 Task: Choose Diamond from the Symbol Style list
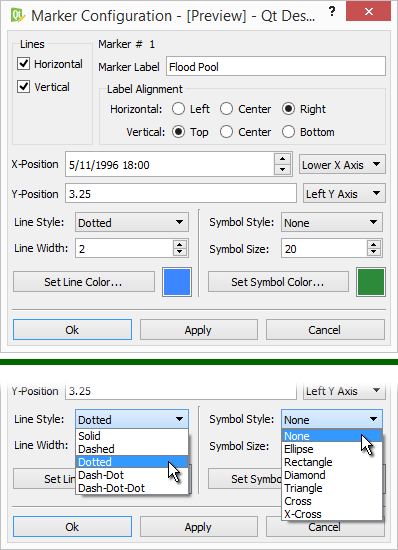click(x=332, y=475)
